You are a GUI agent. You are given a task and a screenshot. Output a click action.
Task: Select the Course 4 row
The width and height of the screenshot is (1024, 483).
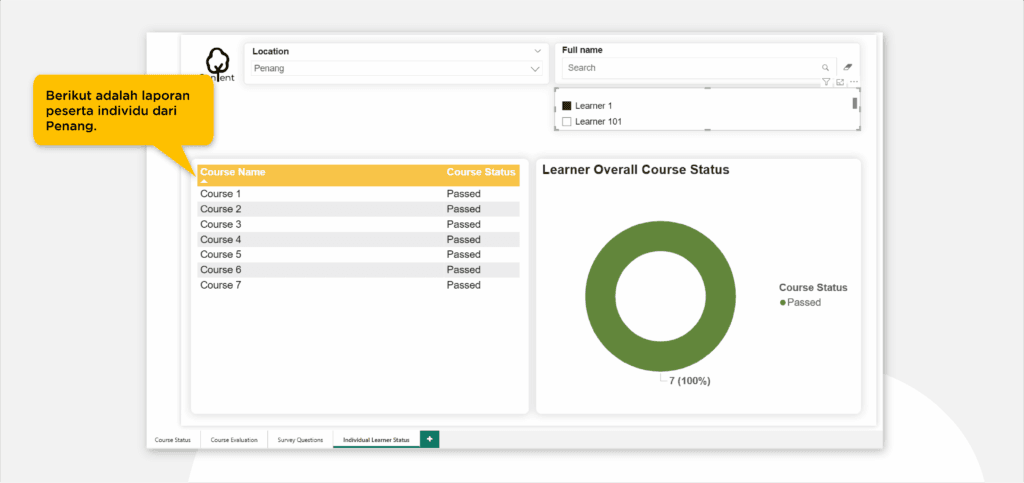click(359, 240)
